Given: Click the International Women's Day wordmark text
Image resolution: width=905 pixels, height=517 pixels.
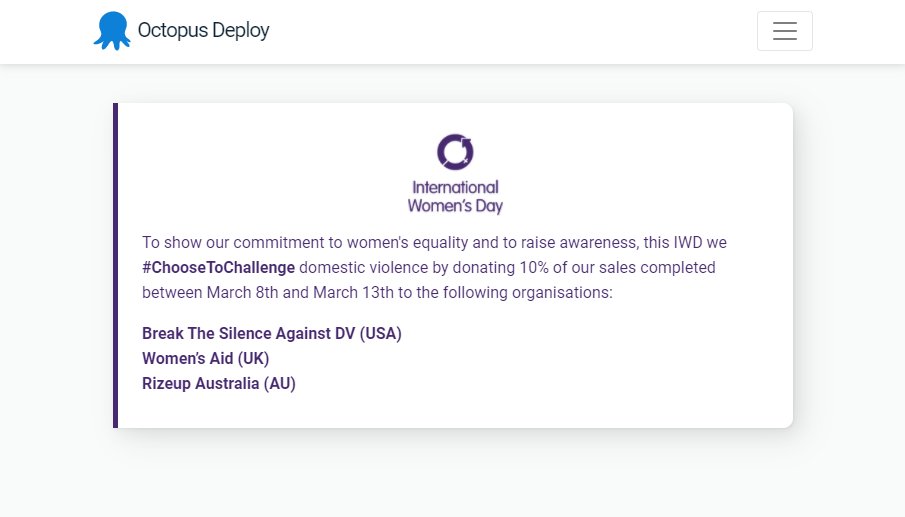Looking at the screenshot, I should (455, 197).
